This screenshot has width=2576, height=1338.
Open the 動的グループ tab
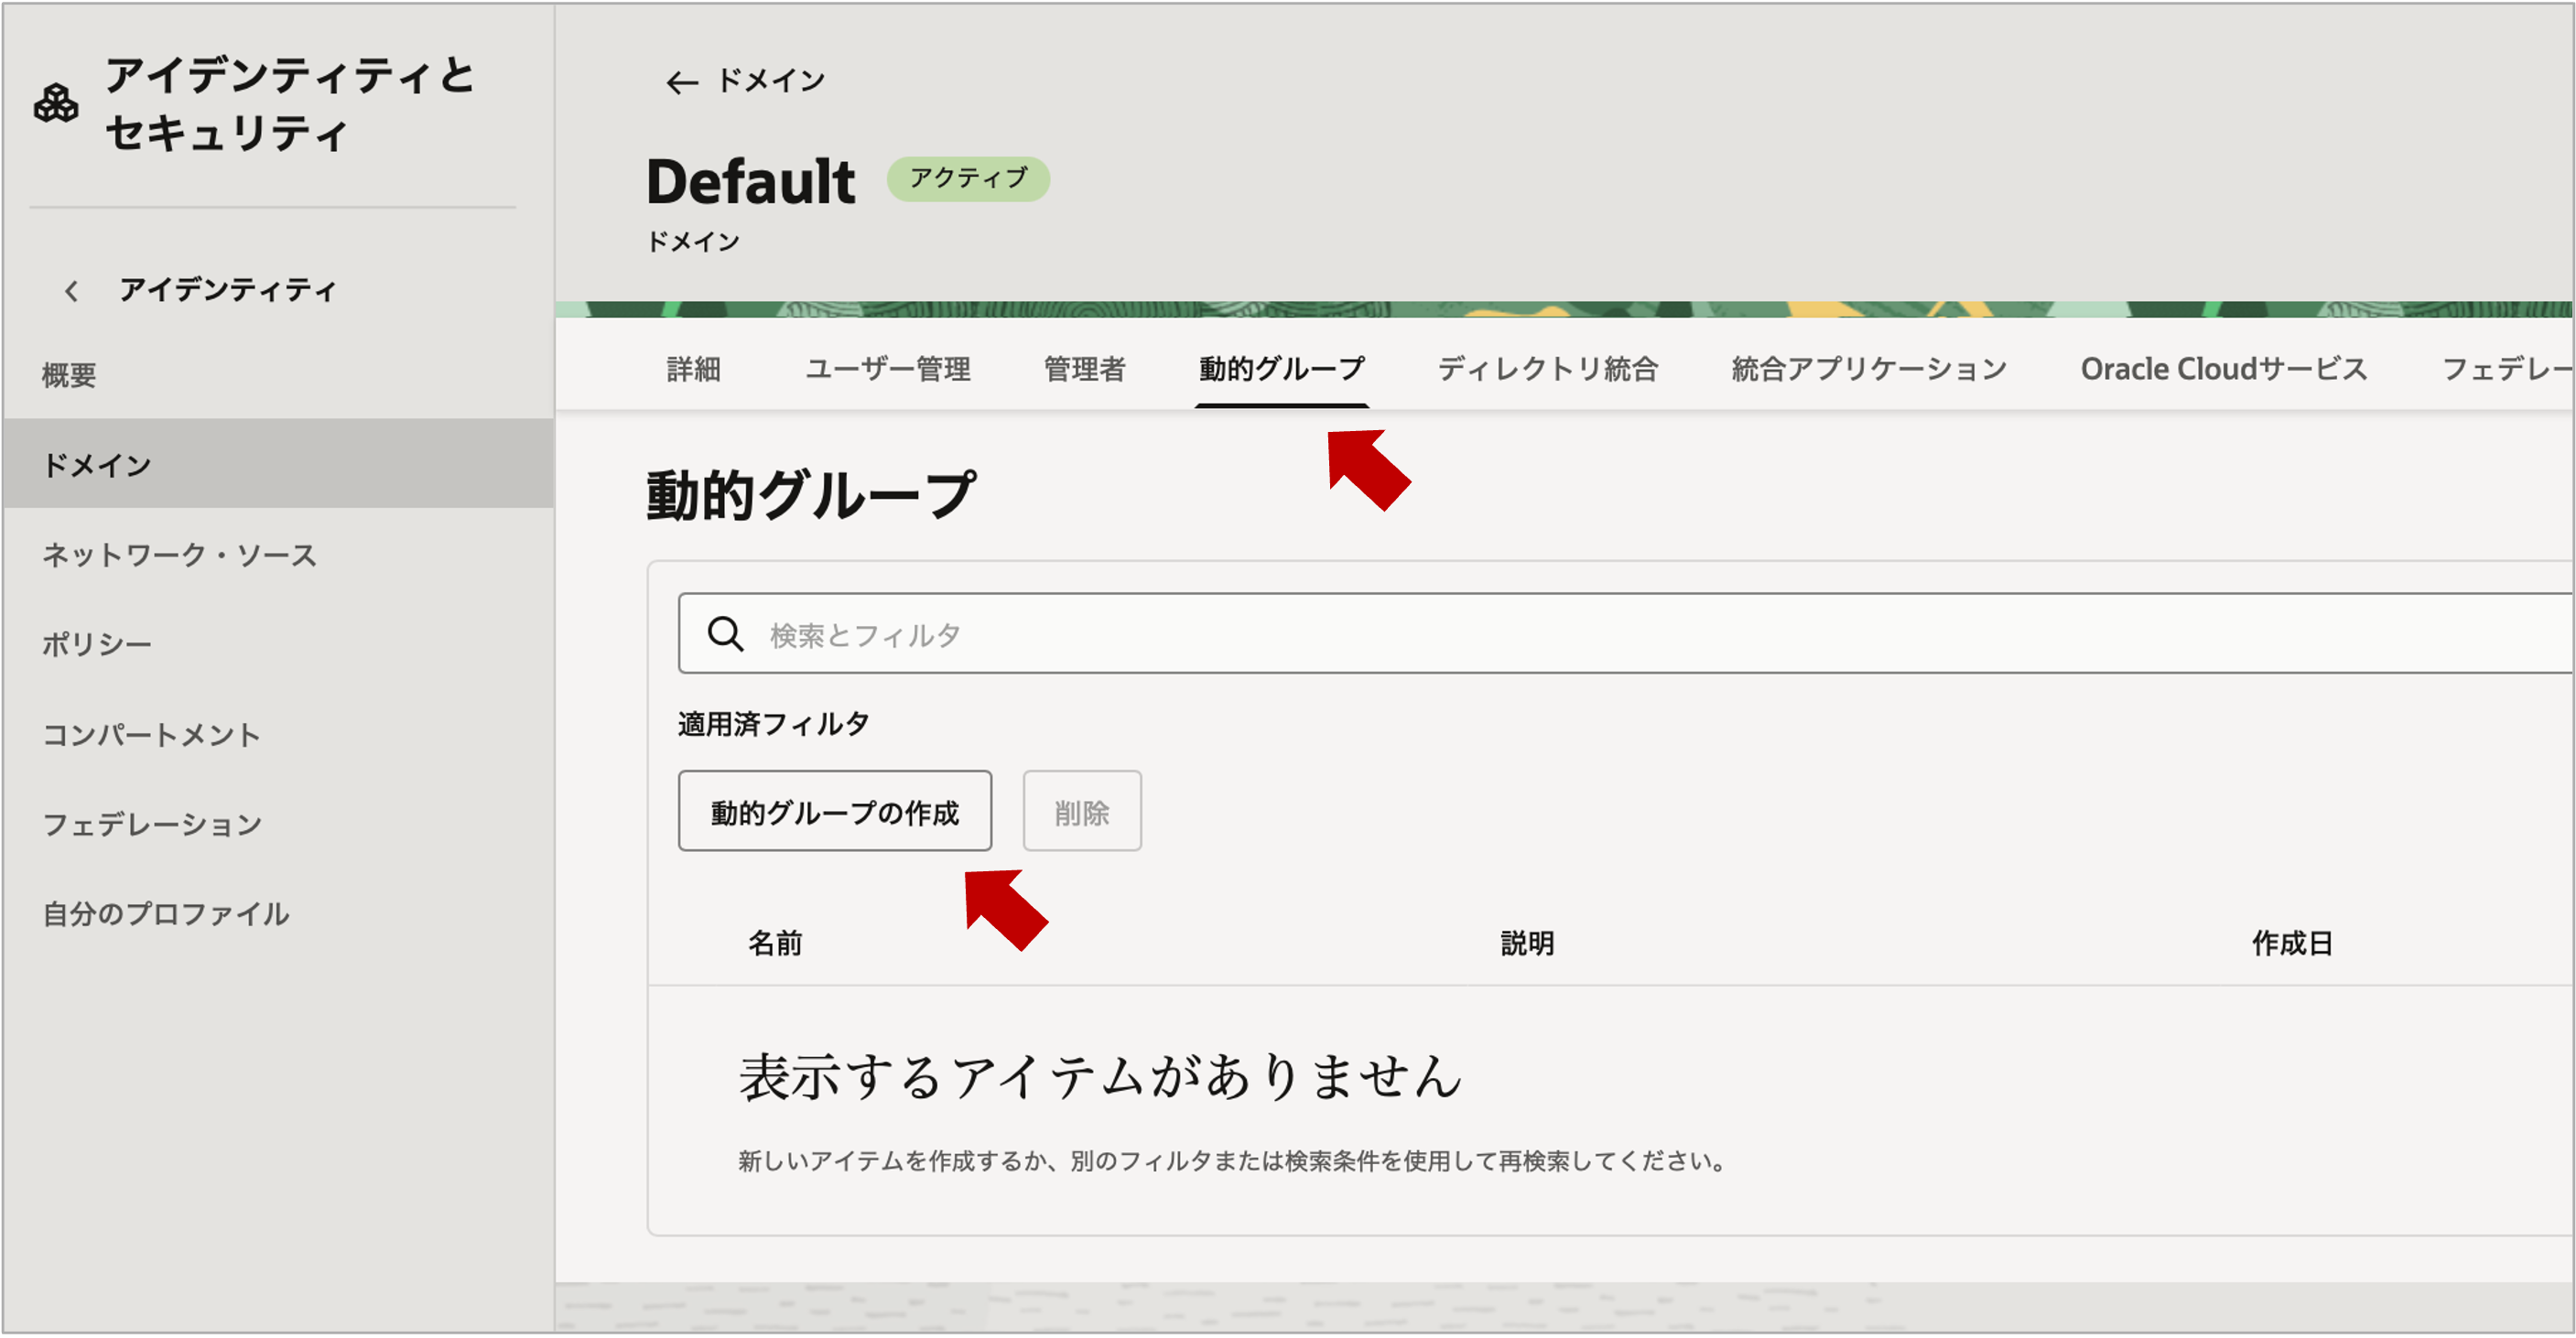click(x=1281, y=369)
